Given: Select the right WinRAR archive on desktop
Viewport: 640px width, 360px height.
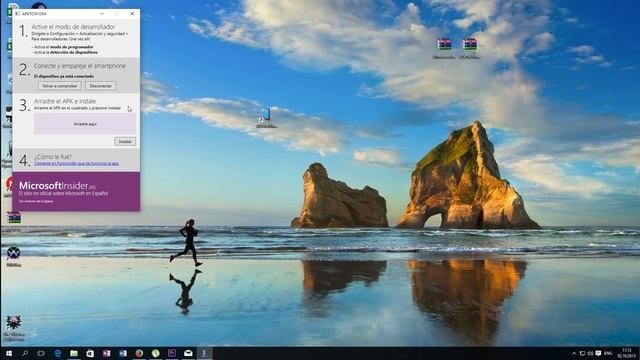Looking at the screenshot, I should coord(469,48).
